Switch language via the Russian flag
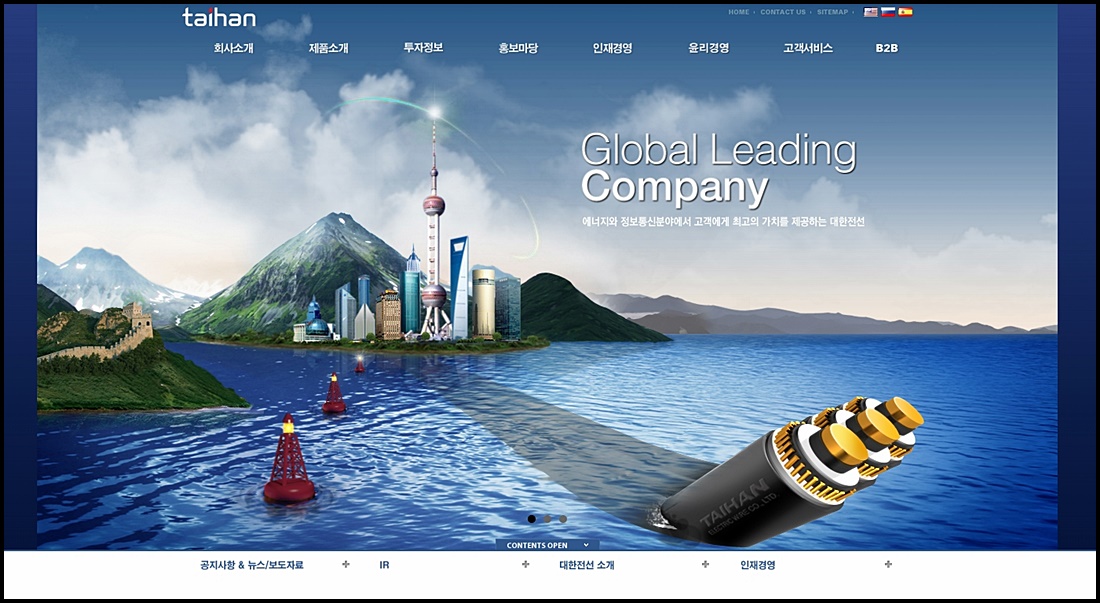The width and height of the screenshot is (1100, 603). pyautogui.click(x=888, y=12)
